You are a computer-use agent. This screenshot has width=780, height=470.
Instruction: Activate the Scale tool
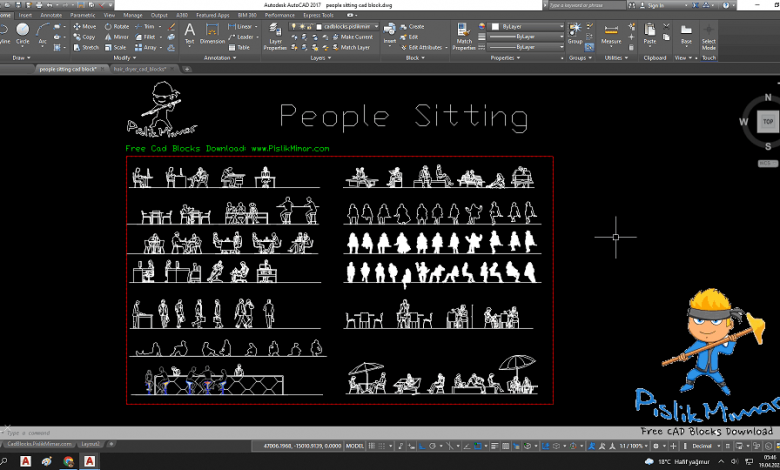115,47
